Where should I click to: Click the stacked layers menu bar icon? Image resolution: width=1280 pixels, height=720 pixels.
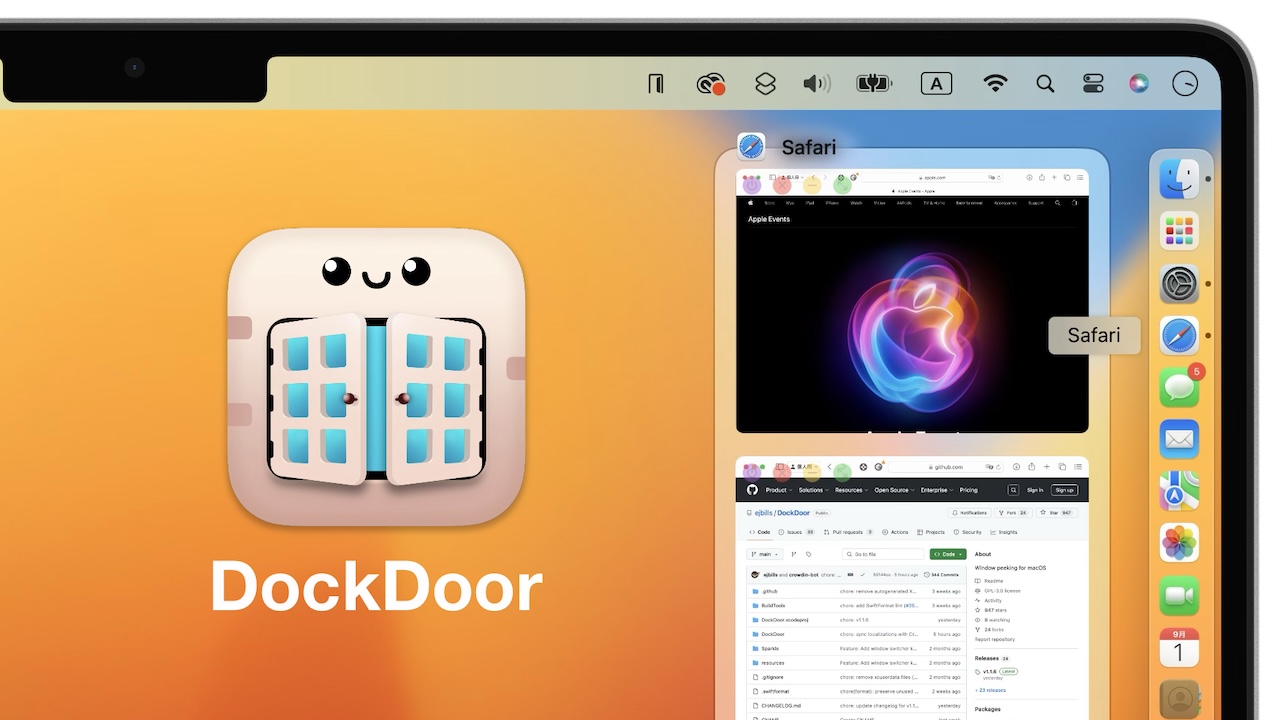[x=765, y=84]
